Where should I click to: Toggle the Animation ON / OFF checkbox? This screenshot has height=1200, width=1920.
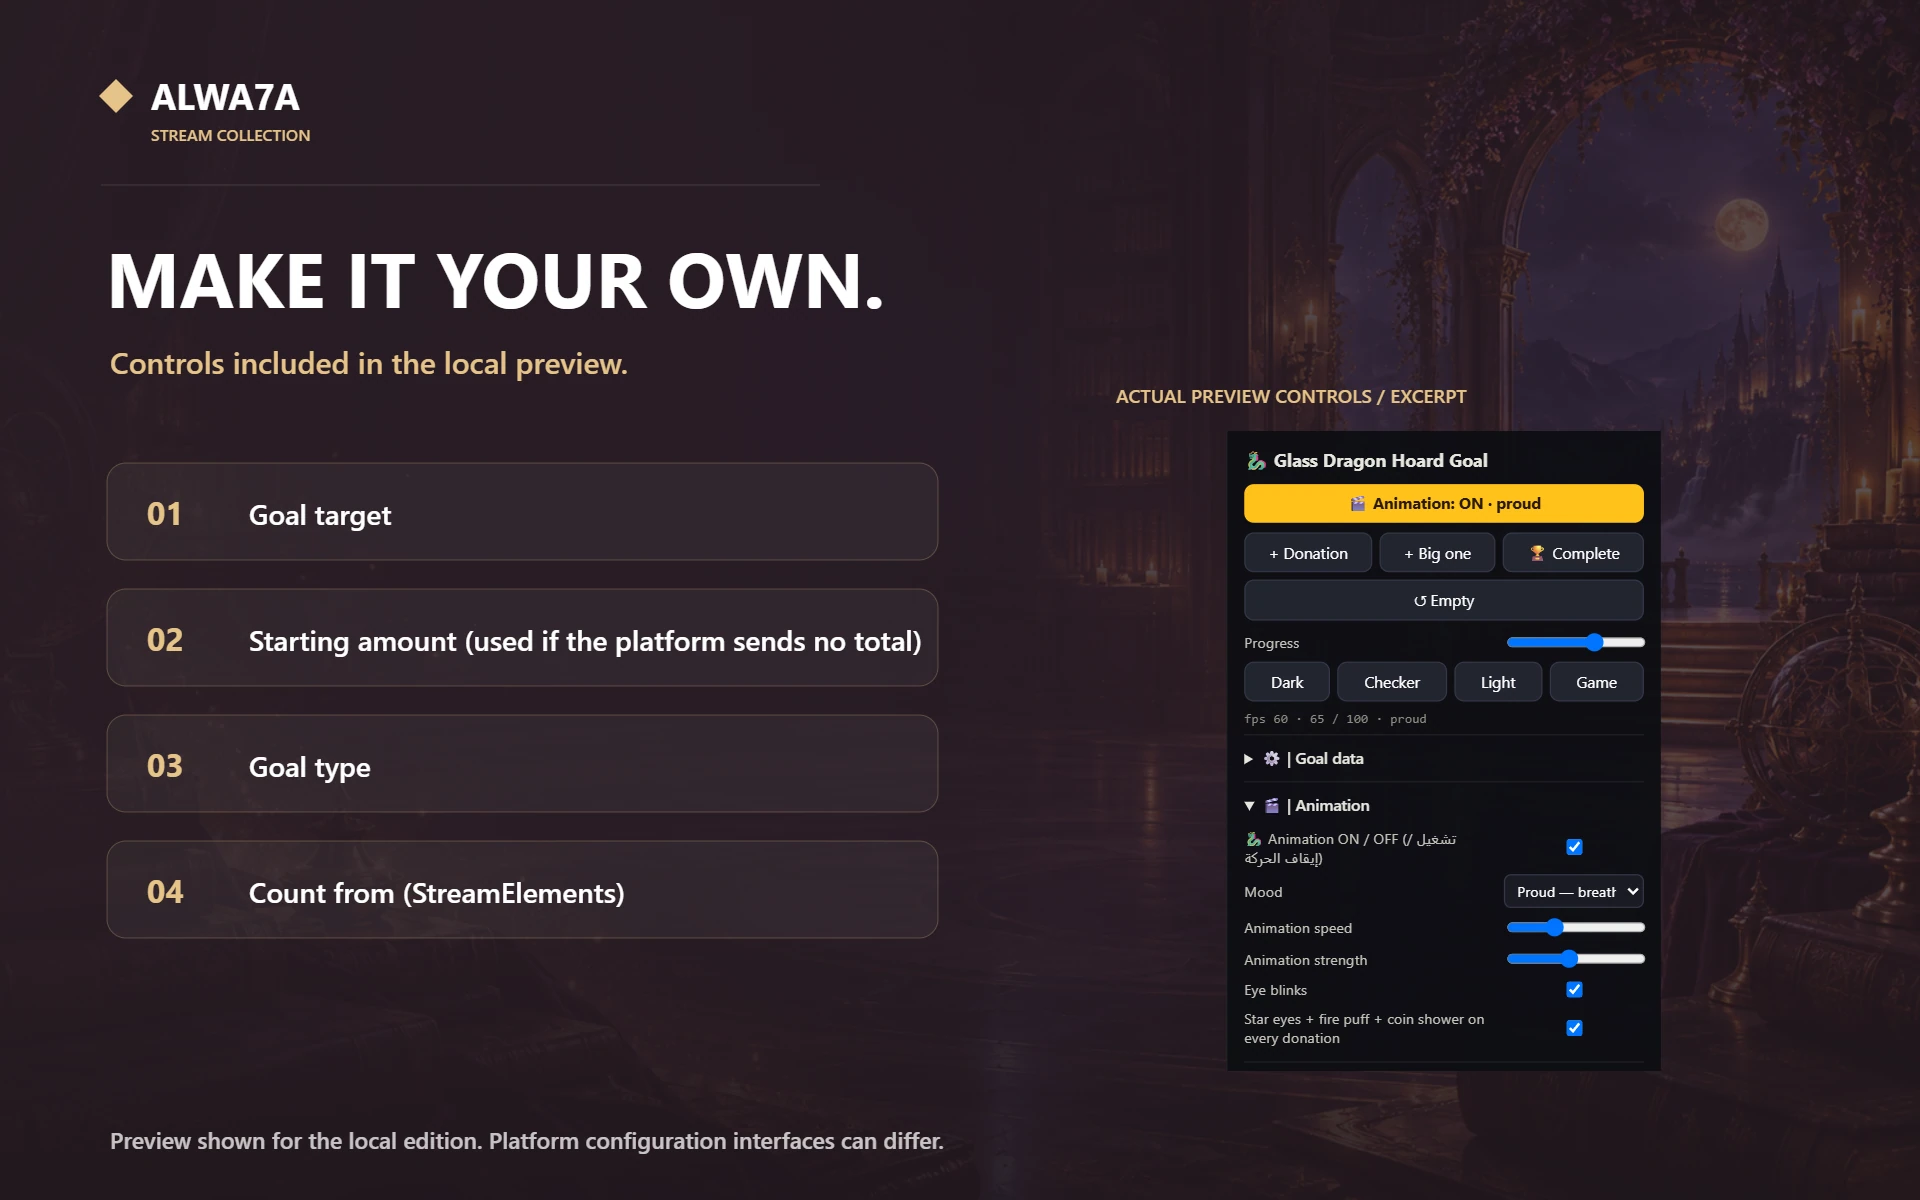click(1574, 847)
